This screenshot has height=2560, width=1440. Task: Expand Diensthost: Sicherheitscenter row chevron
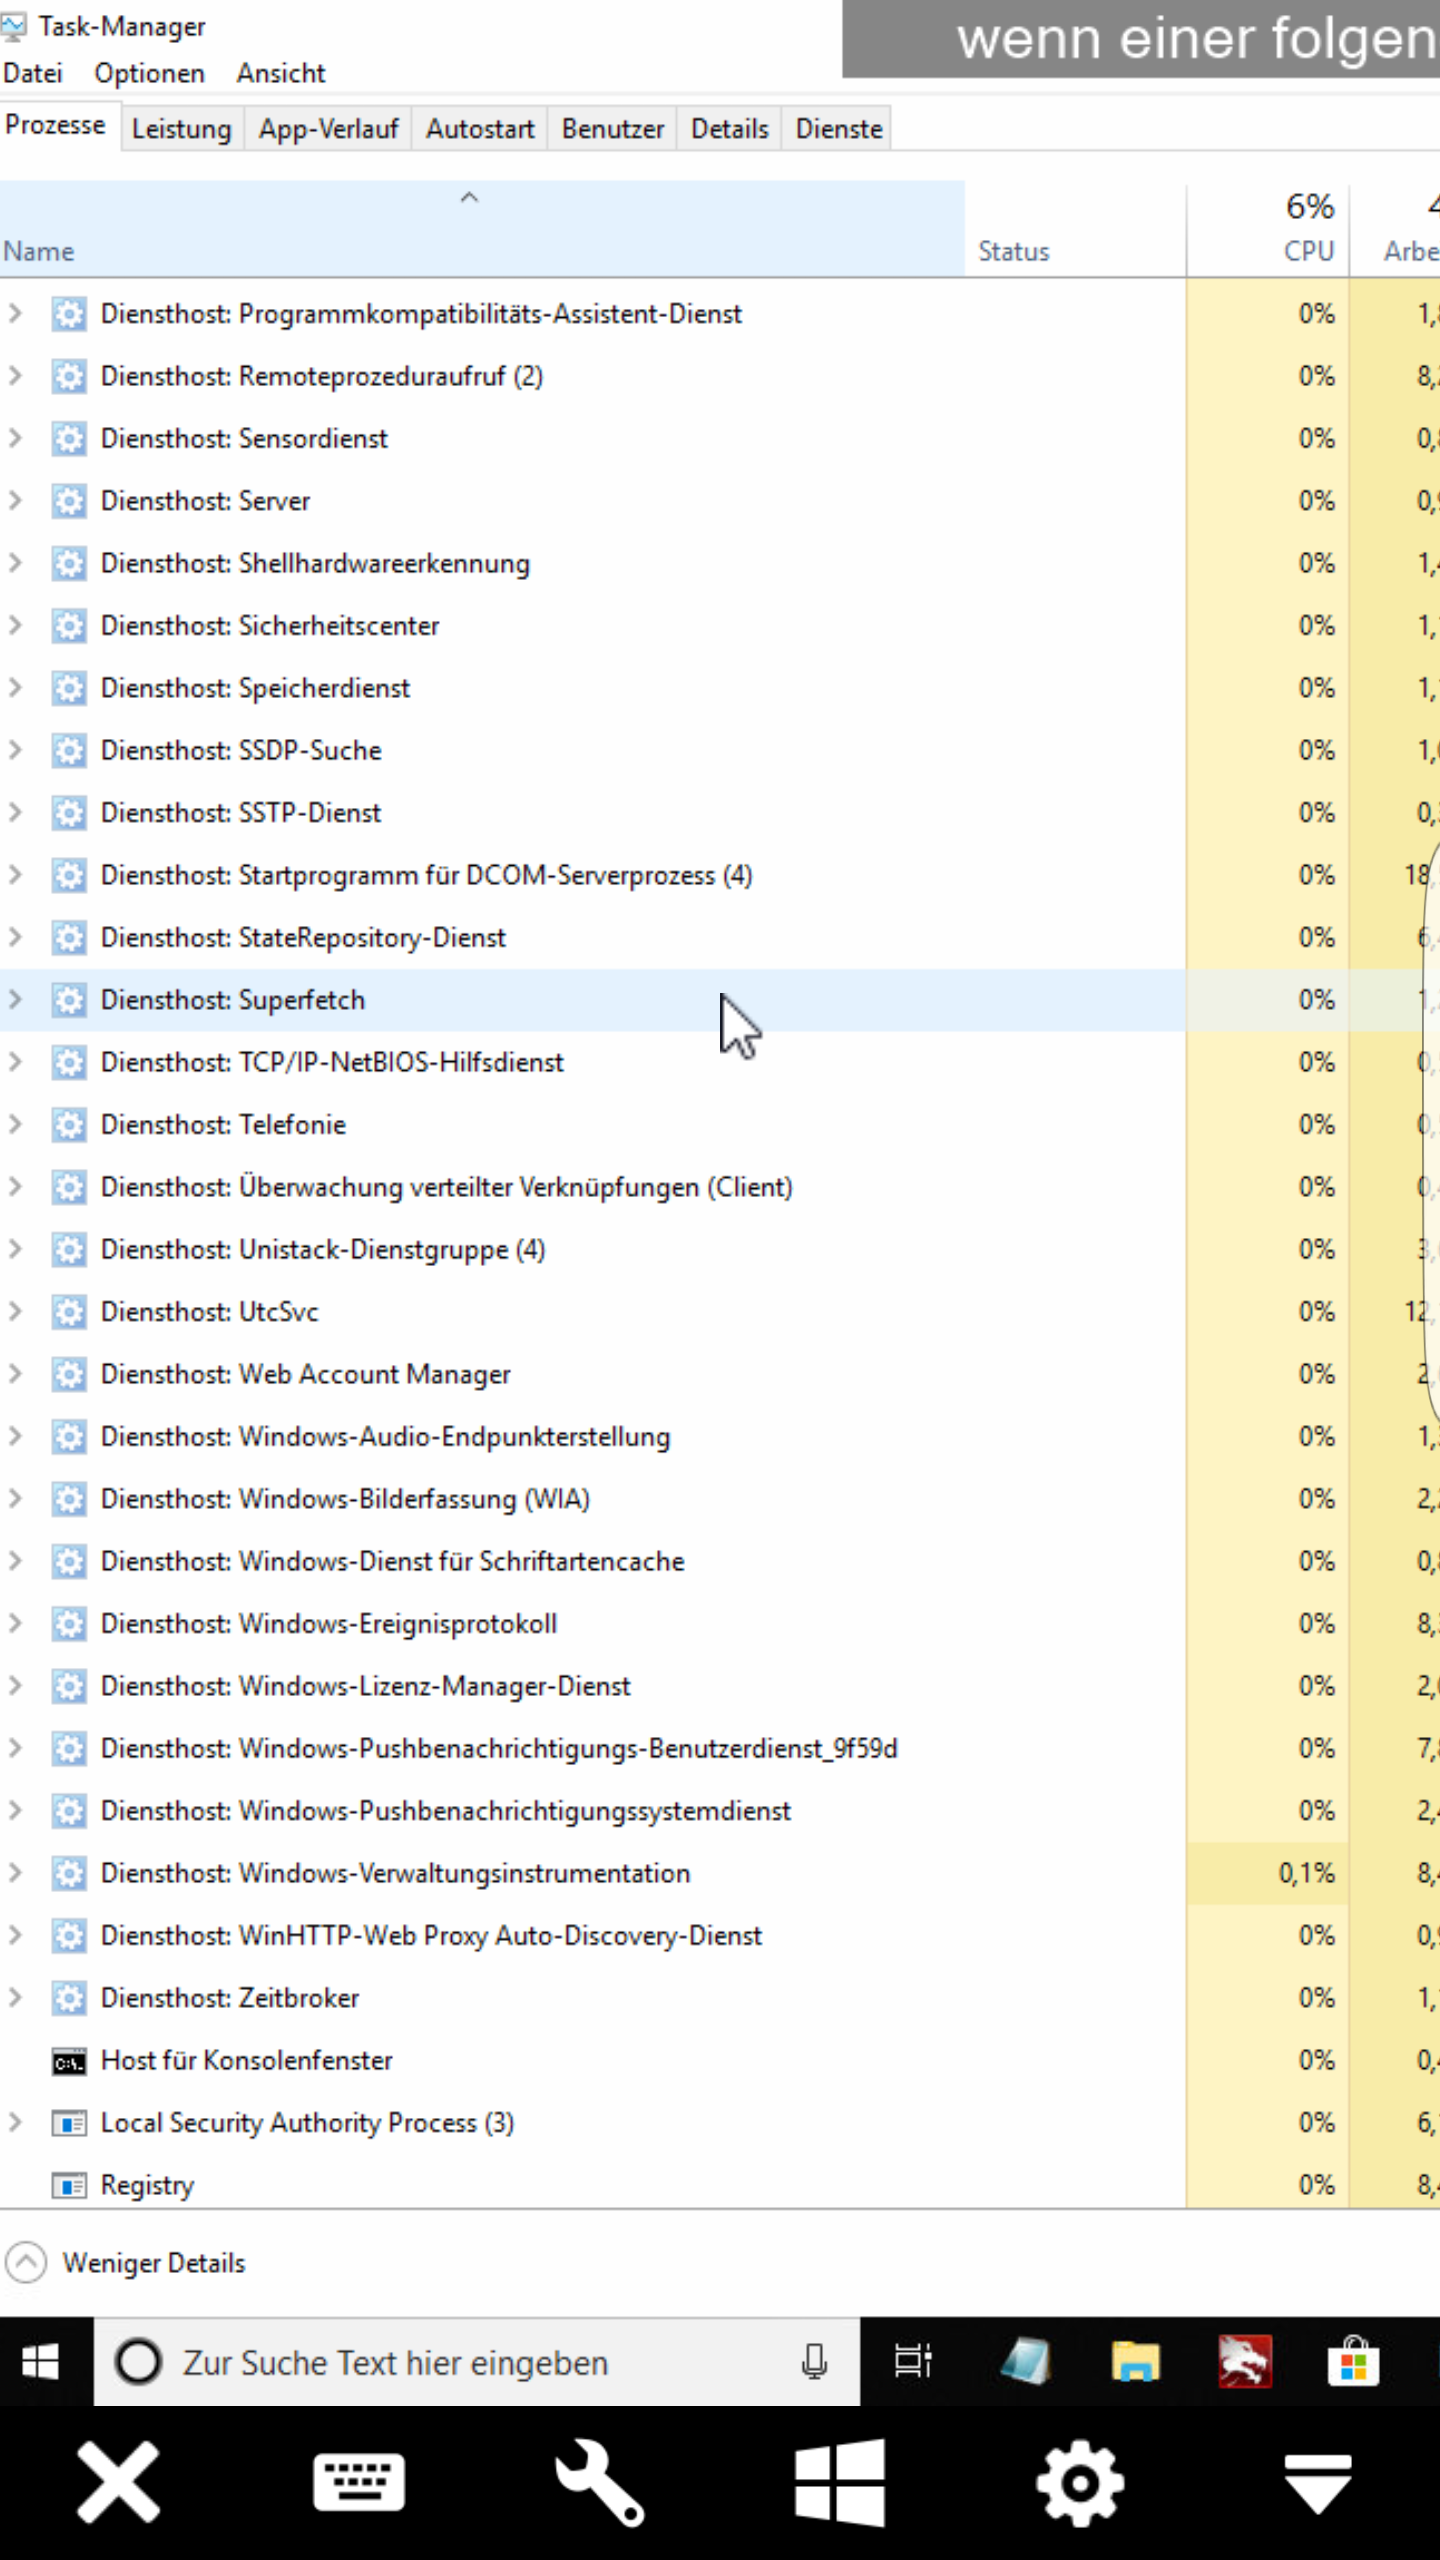tap(15, 625)
